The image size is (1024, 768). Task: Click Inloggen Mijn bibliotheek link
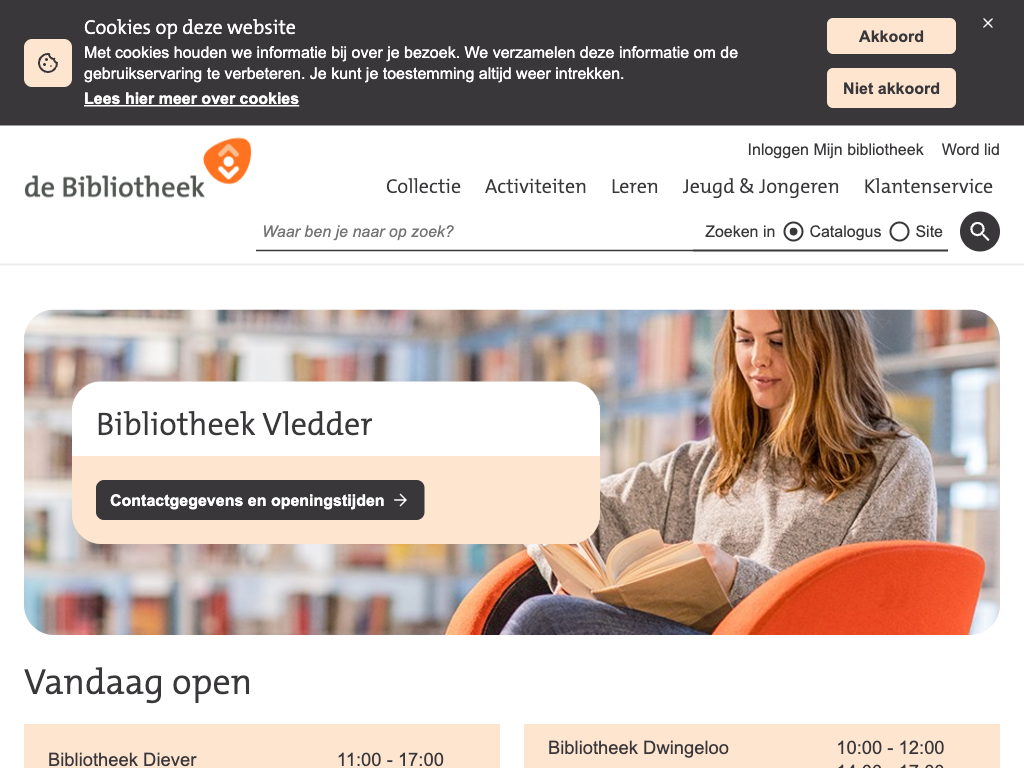835,150
